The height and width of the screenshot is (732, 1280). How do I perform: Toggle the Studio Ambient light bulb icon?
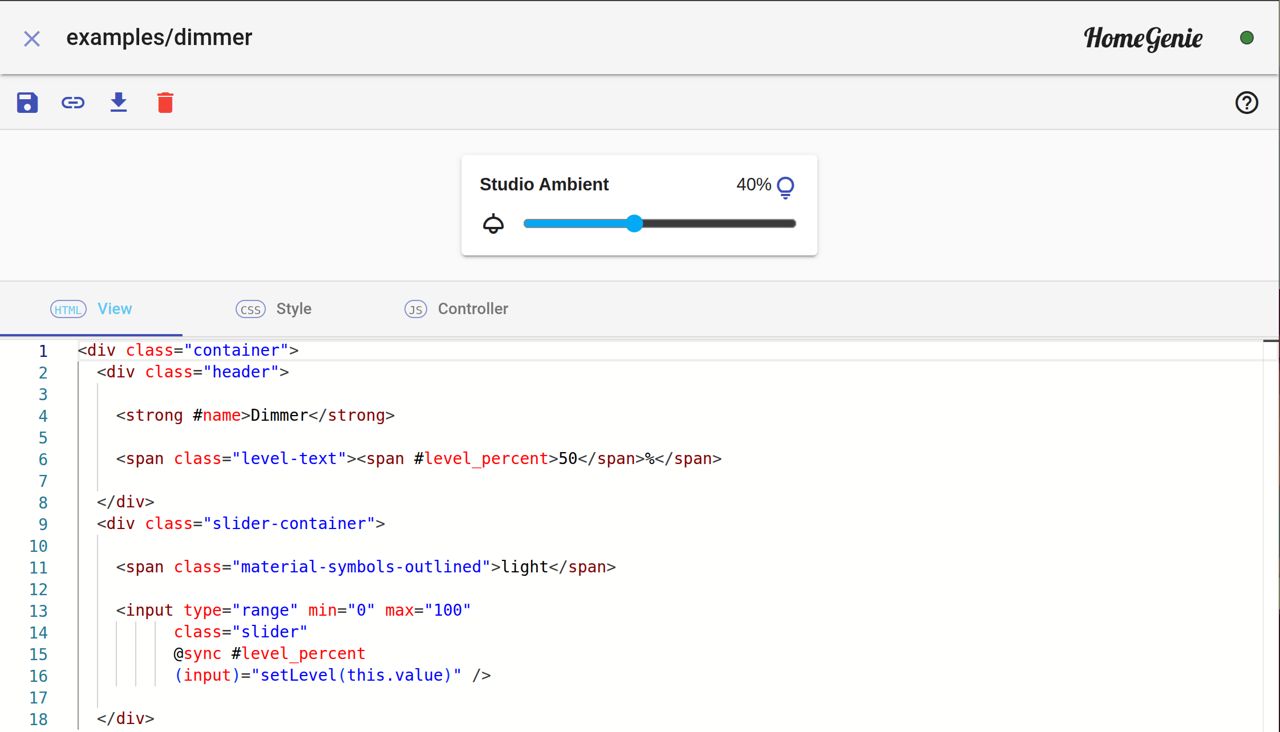786,186
